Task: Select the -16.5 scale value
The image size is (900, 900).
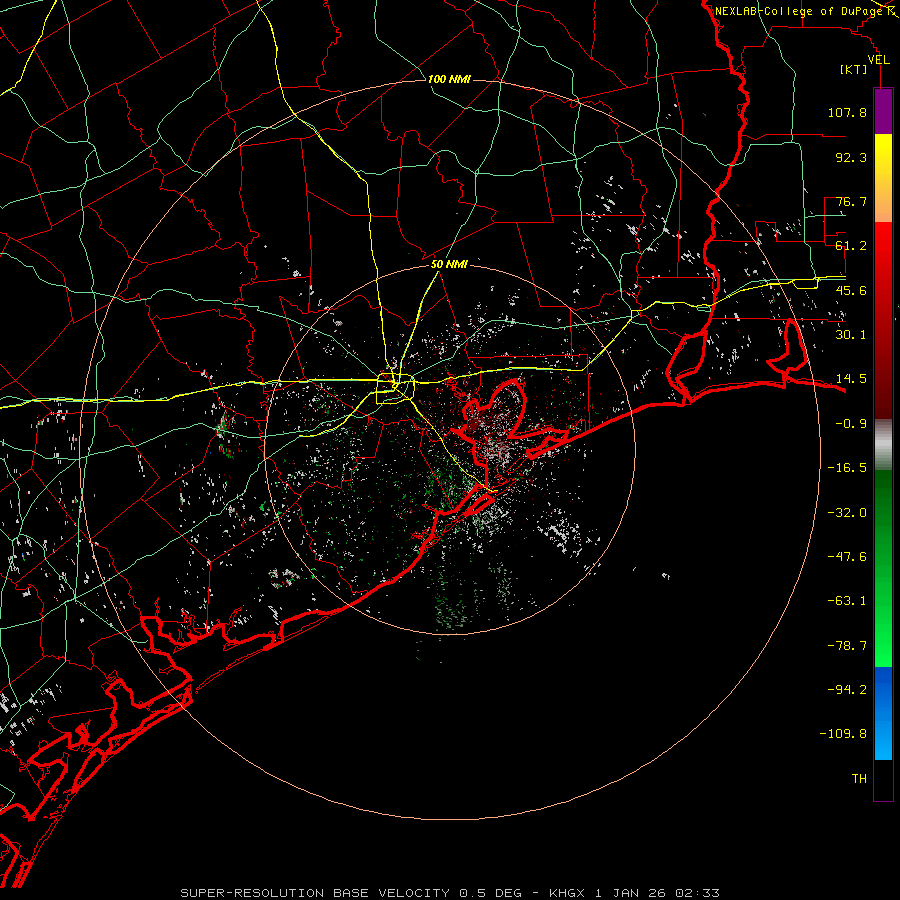Action: pyautogui.click(x=847, y=468)
